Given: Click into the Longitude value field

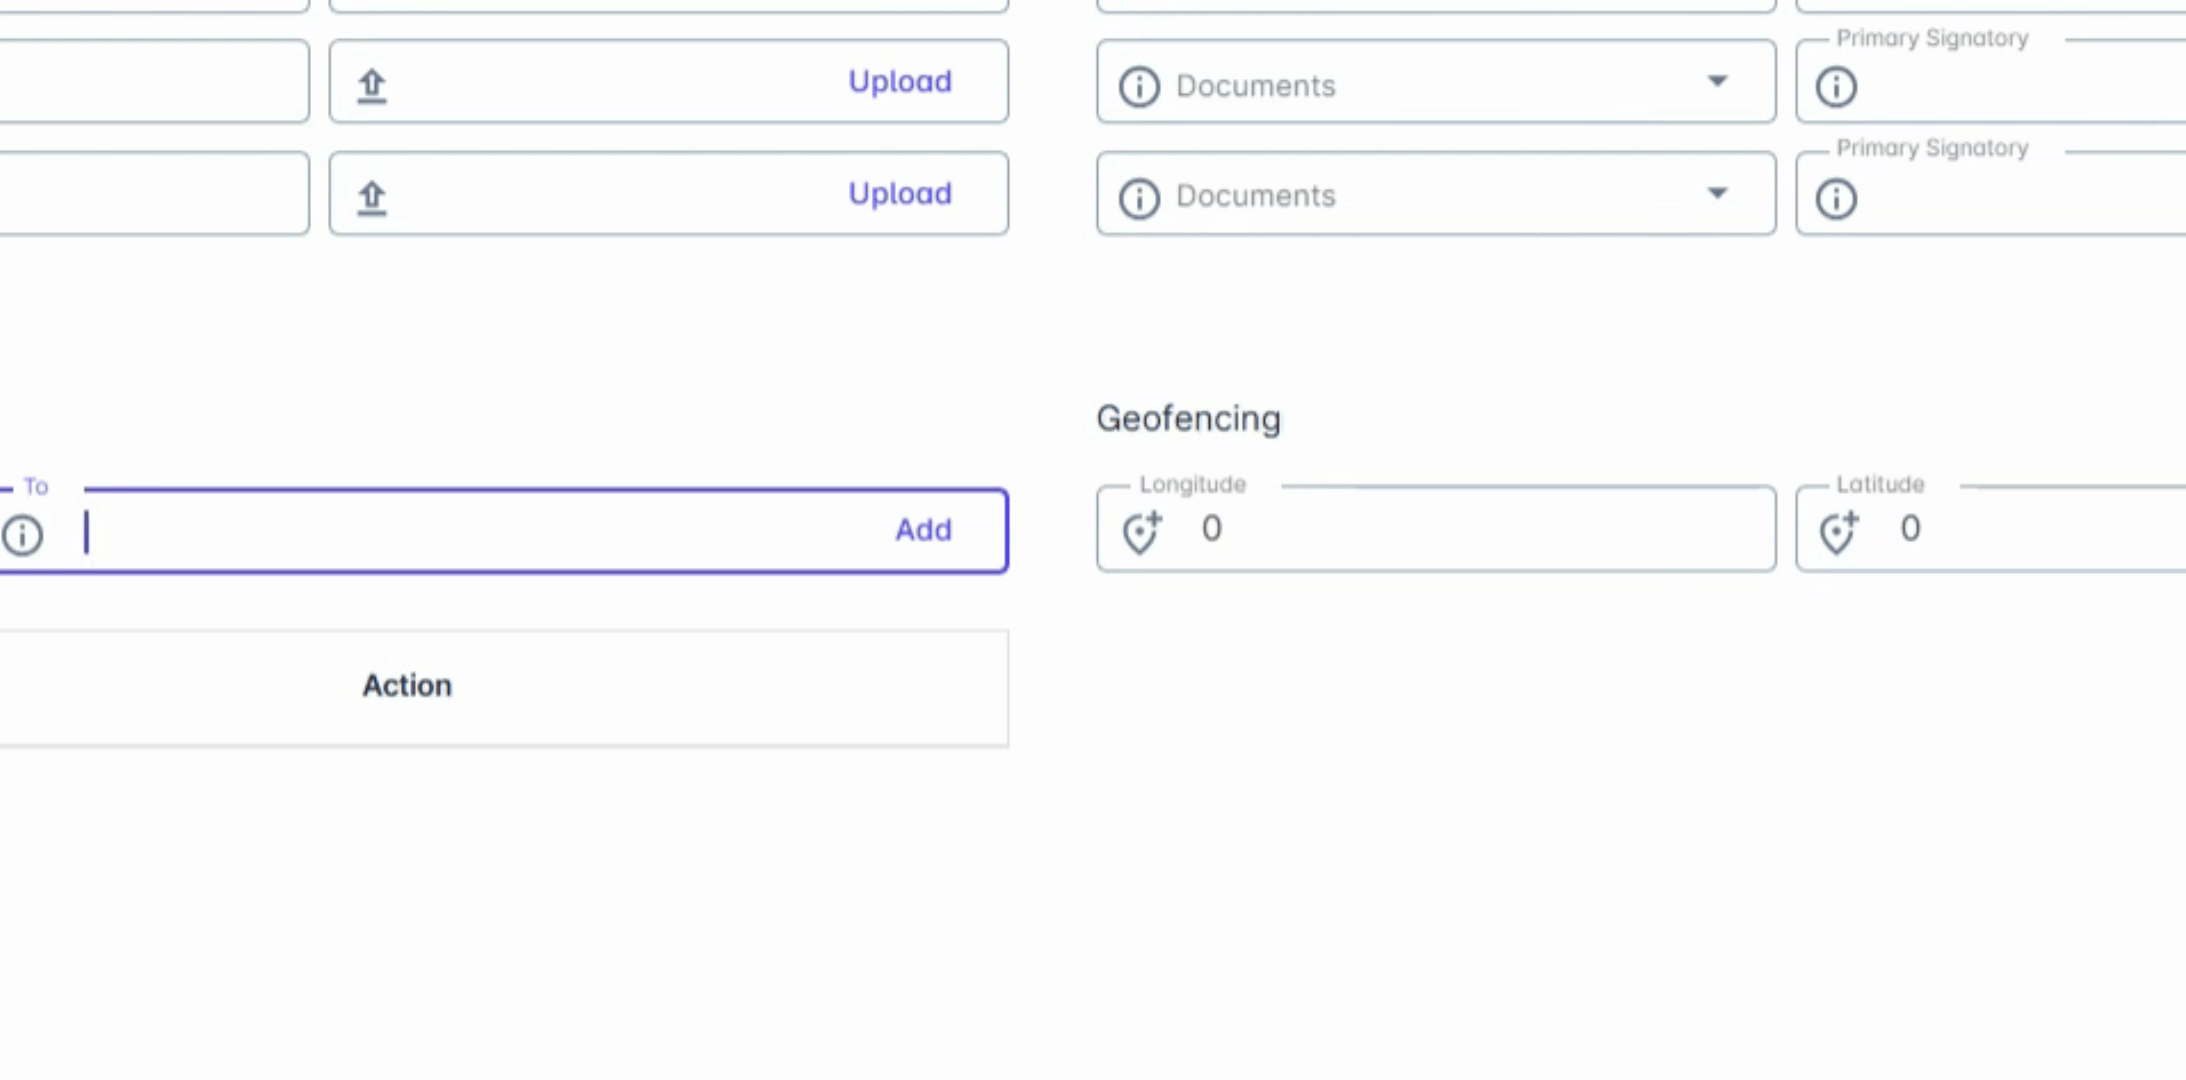Looking at the screenshot, I should pyautogui.click(x=1480, y=529).
